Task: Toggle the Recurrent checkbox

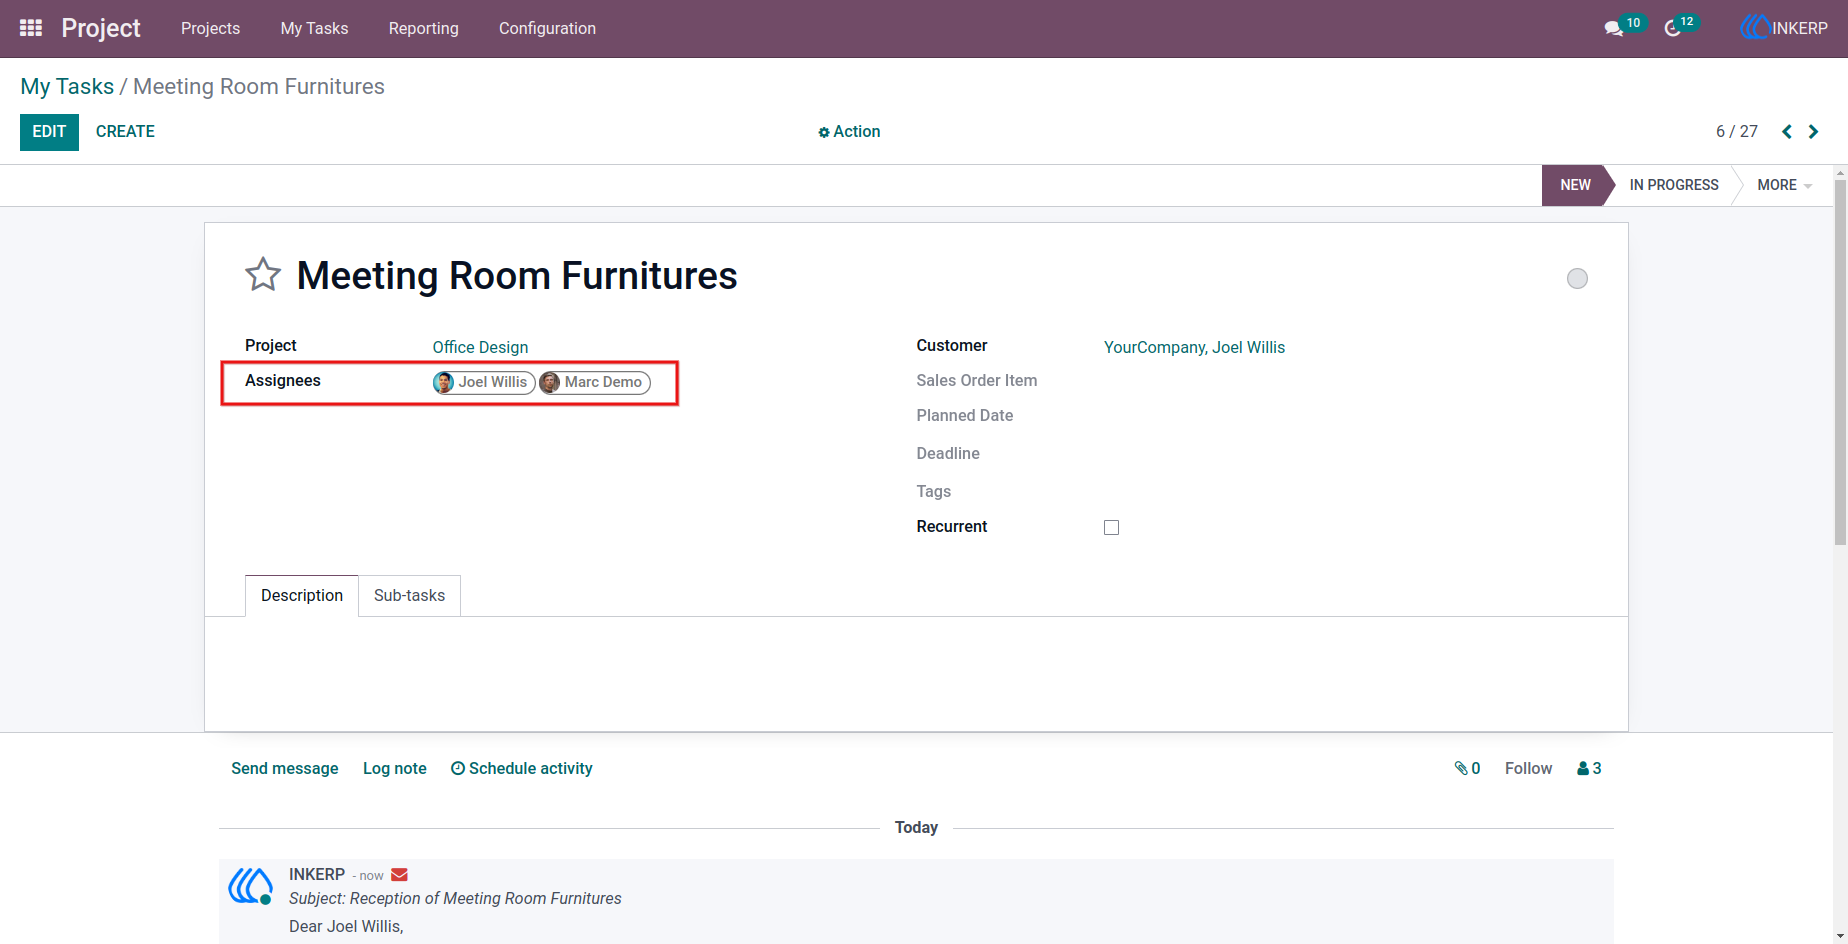Action: click(x=1111, y=528)
